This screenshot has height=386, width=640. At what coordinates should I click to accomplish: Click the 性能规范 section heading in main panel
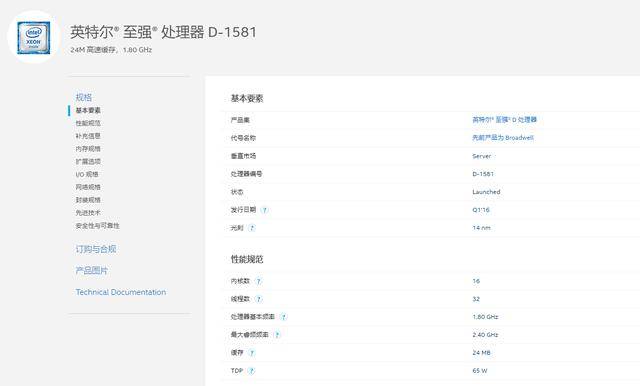pos(247,259)
